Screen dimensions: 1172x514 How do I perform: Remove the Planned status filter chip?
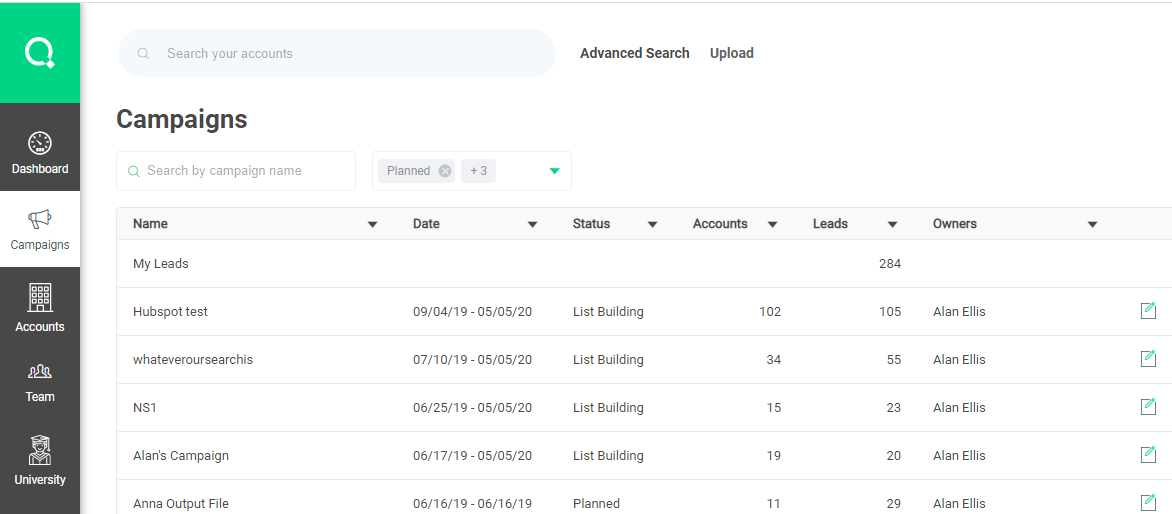point(445,171)
